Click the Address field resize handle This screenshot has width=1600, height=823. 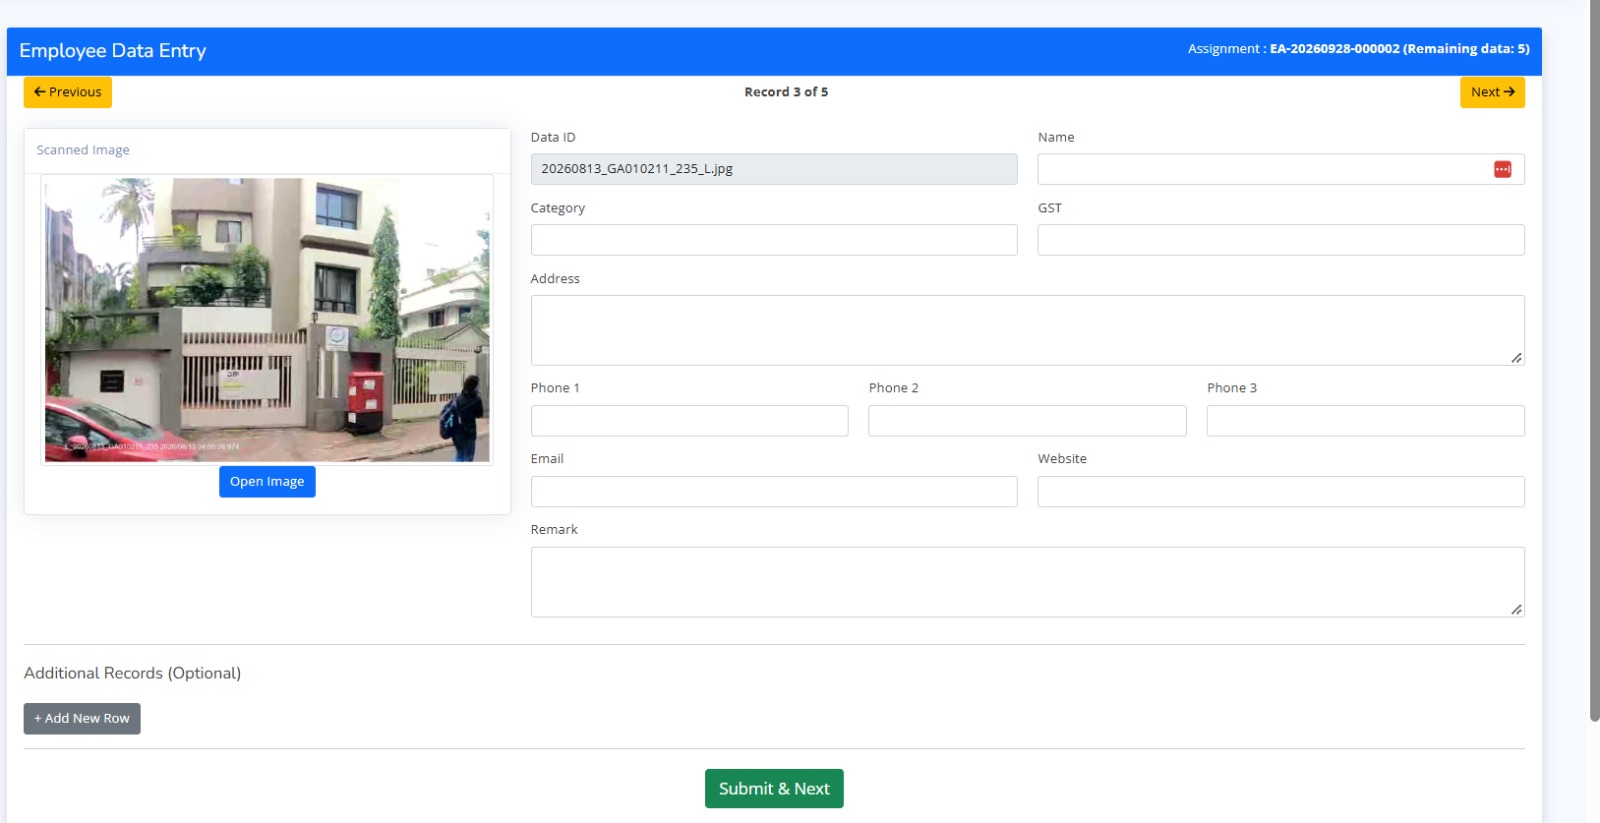1517,358
